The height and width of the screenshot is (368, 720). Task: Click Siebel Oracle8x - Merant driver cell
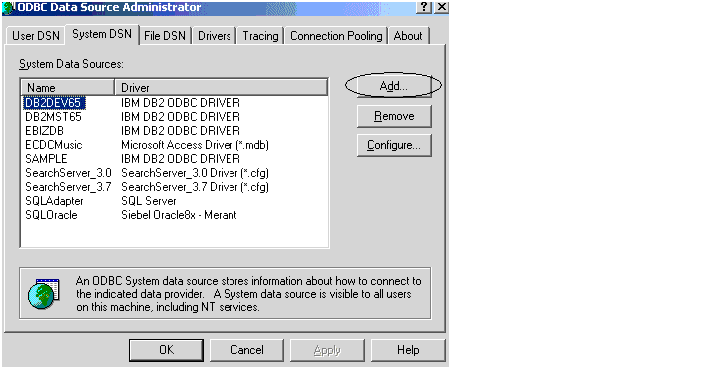(x=179, y=215)
